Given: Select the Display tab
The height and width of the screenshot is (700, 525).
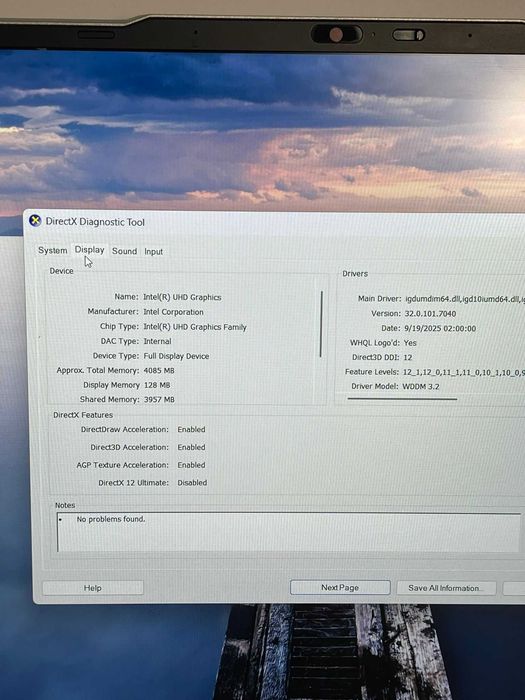Looking at the screenshot, I should (89, 250).
